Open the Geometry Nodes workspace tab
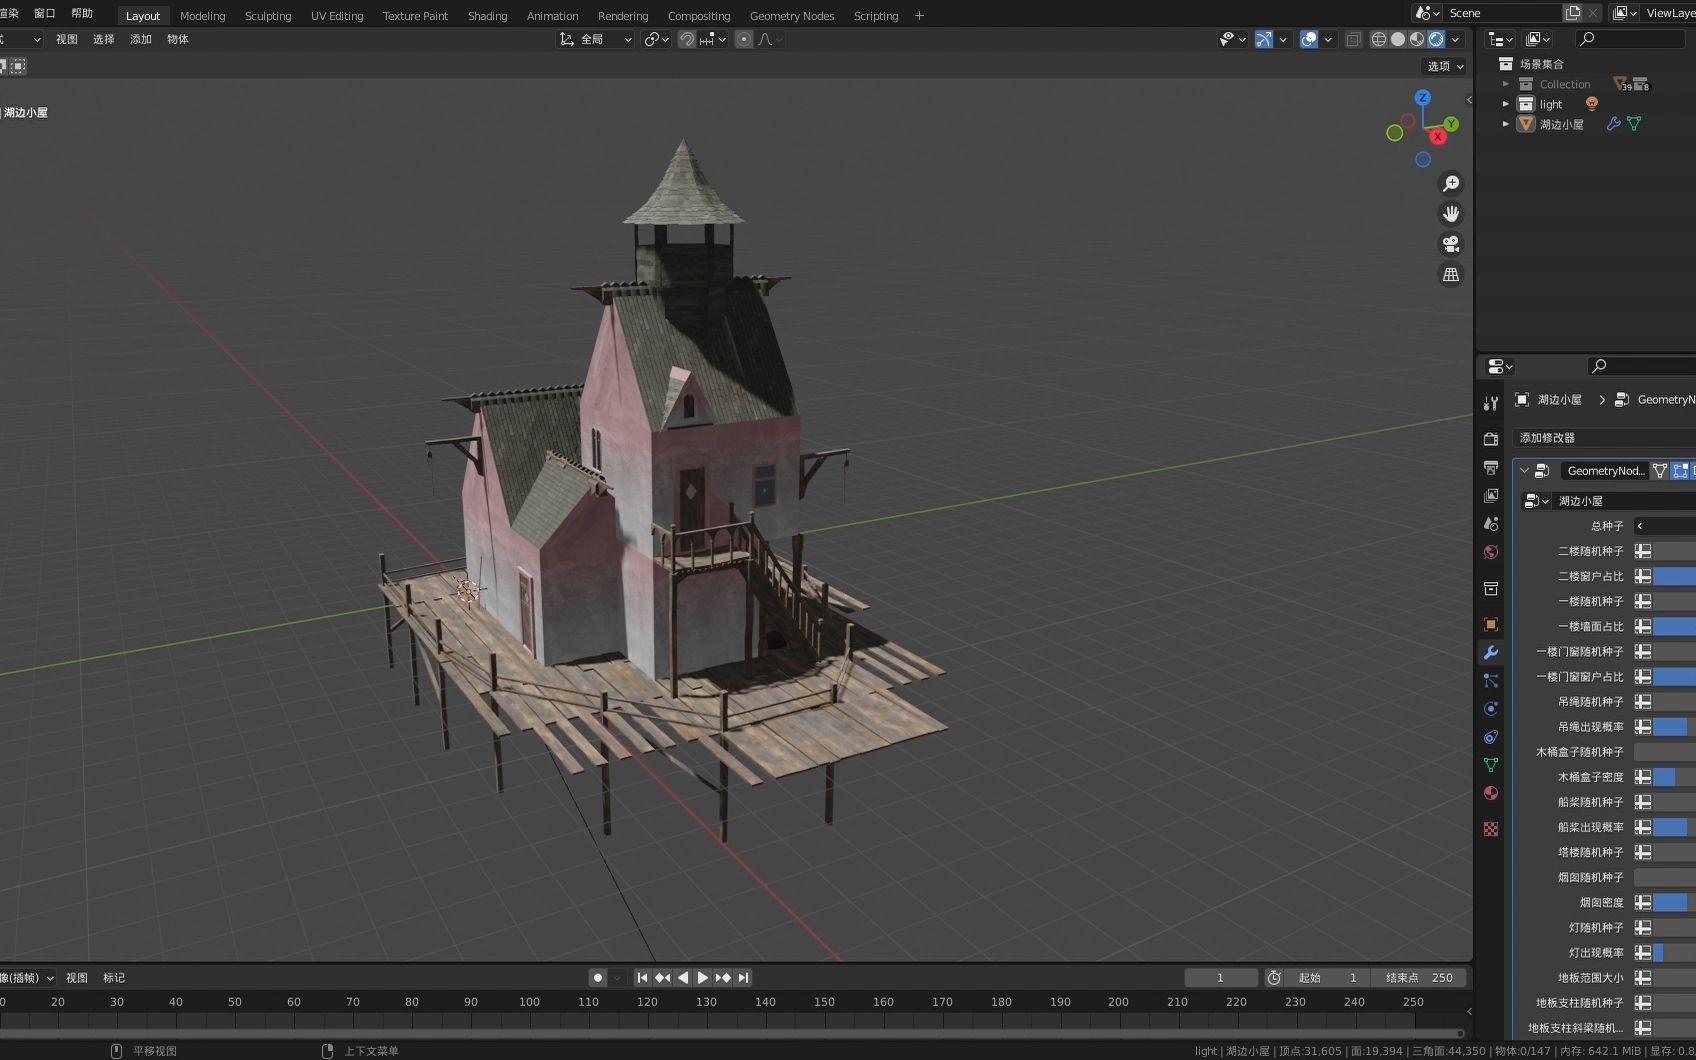The height and width of the screenshot is (1060, 1696). click(791, 16)
